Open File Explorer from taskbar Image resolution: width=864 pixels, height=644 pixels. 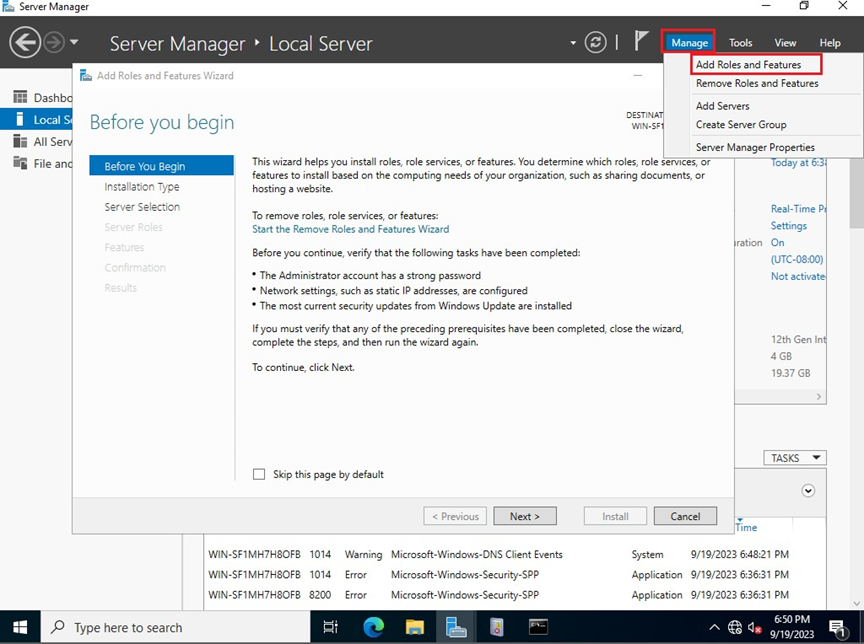(x=414, y=627)
